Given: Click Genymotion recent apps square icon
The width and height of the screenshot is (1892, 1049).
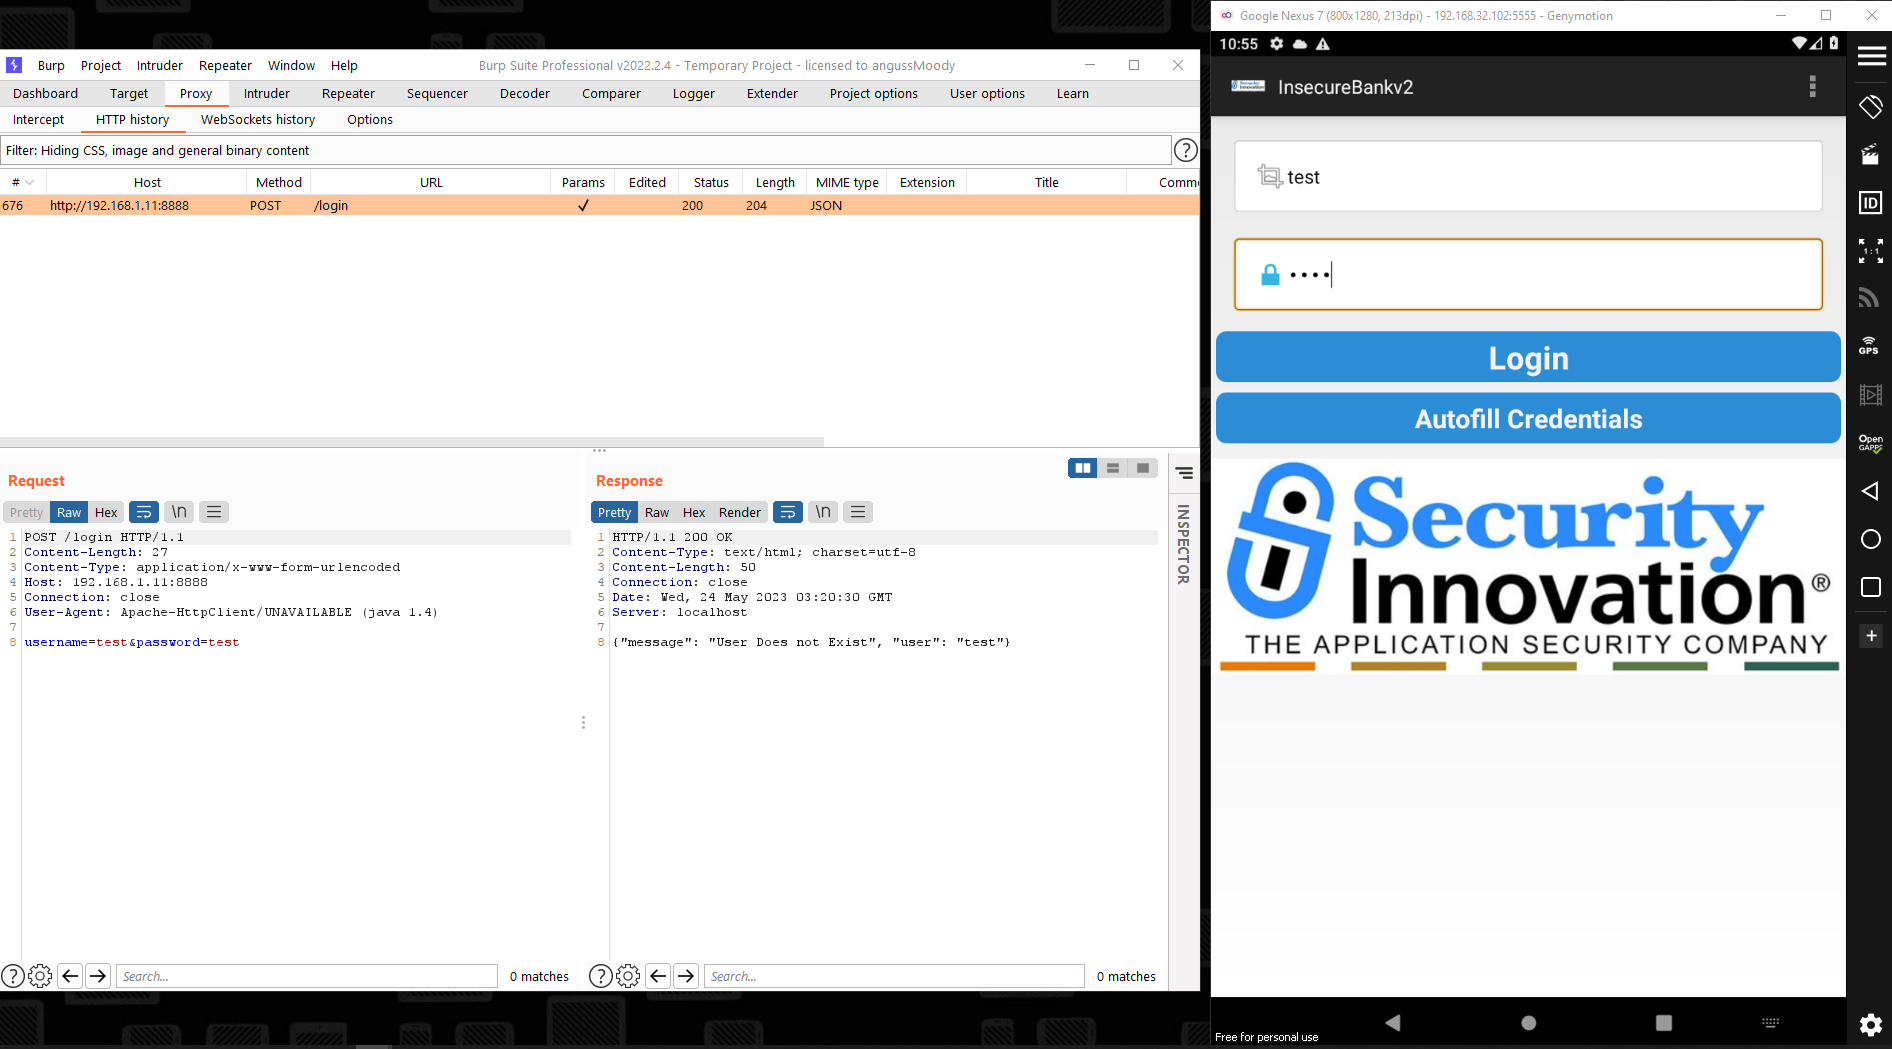Looking at the screenshot, I should pos(1870,587).
